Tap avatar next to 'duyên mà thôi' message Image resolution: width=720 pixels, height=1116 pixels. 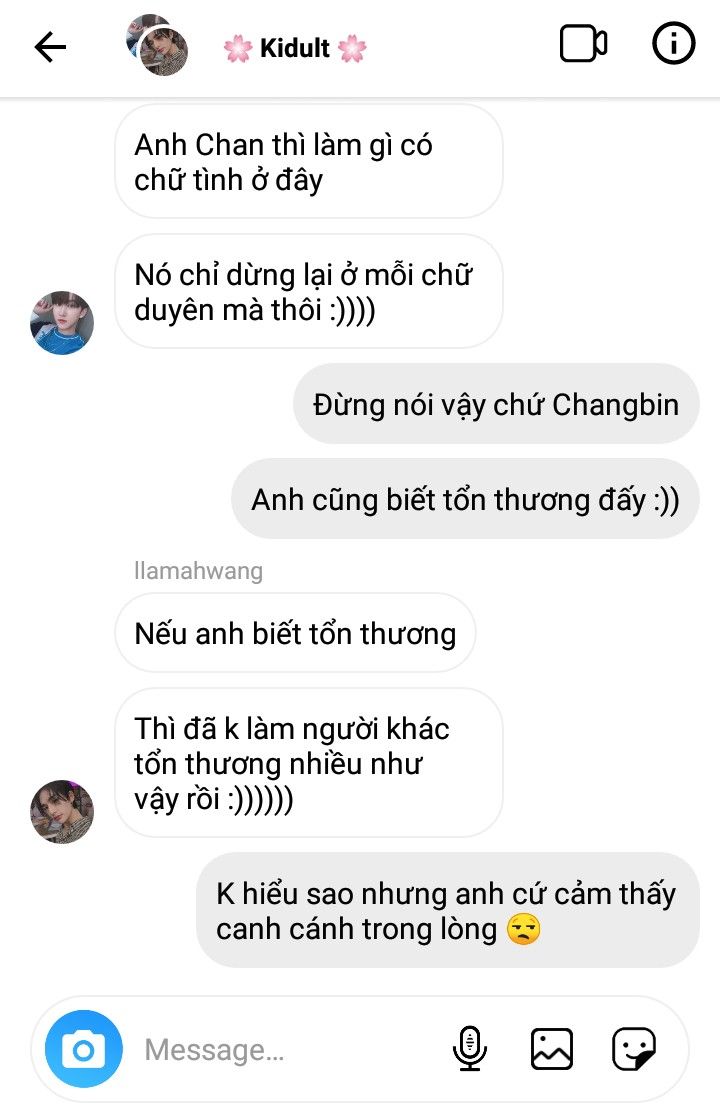click(62, 322)
